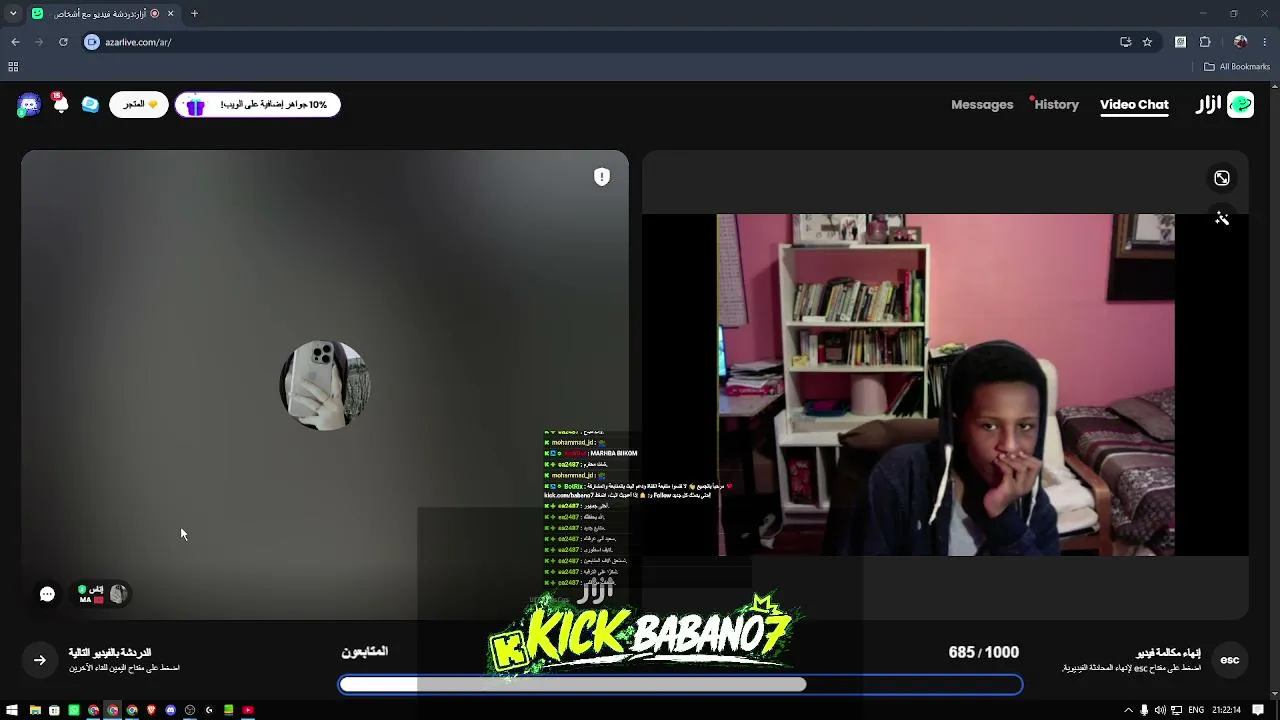Open File Explorer from the taskbar

[x=35, y=710]
